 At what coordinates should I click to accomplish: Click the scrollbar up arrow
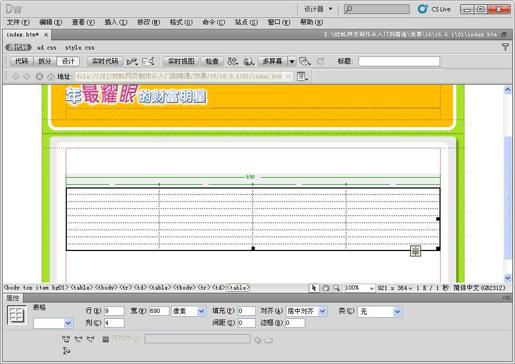[x=507, y=90]
